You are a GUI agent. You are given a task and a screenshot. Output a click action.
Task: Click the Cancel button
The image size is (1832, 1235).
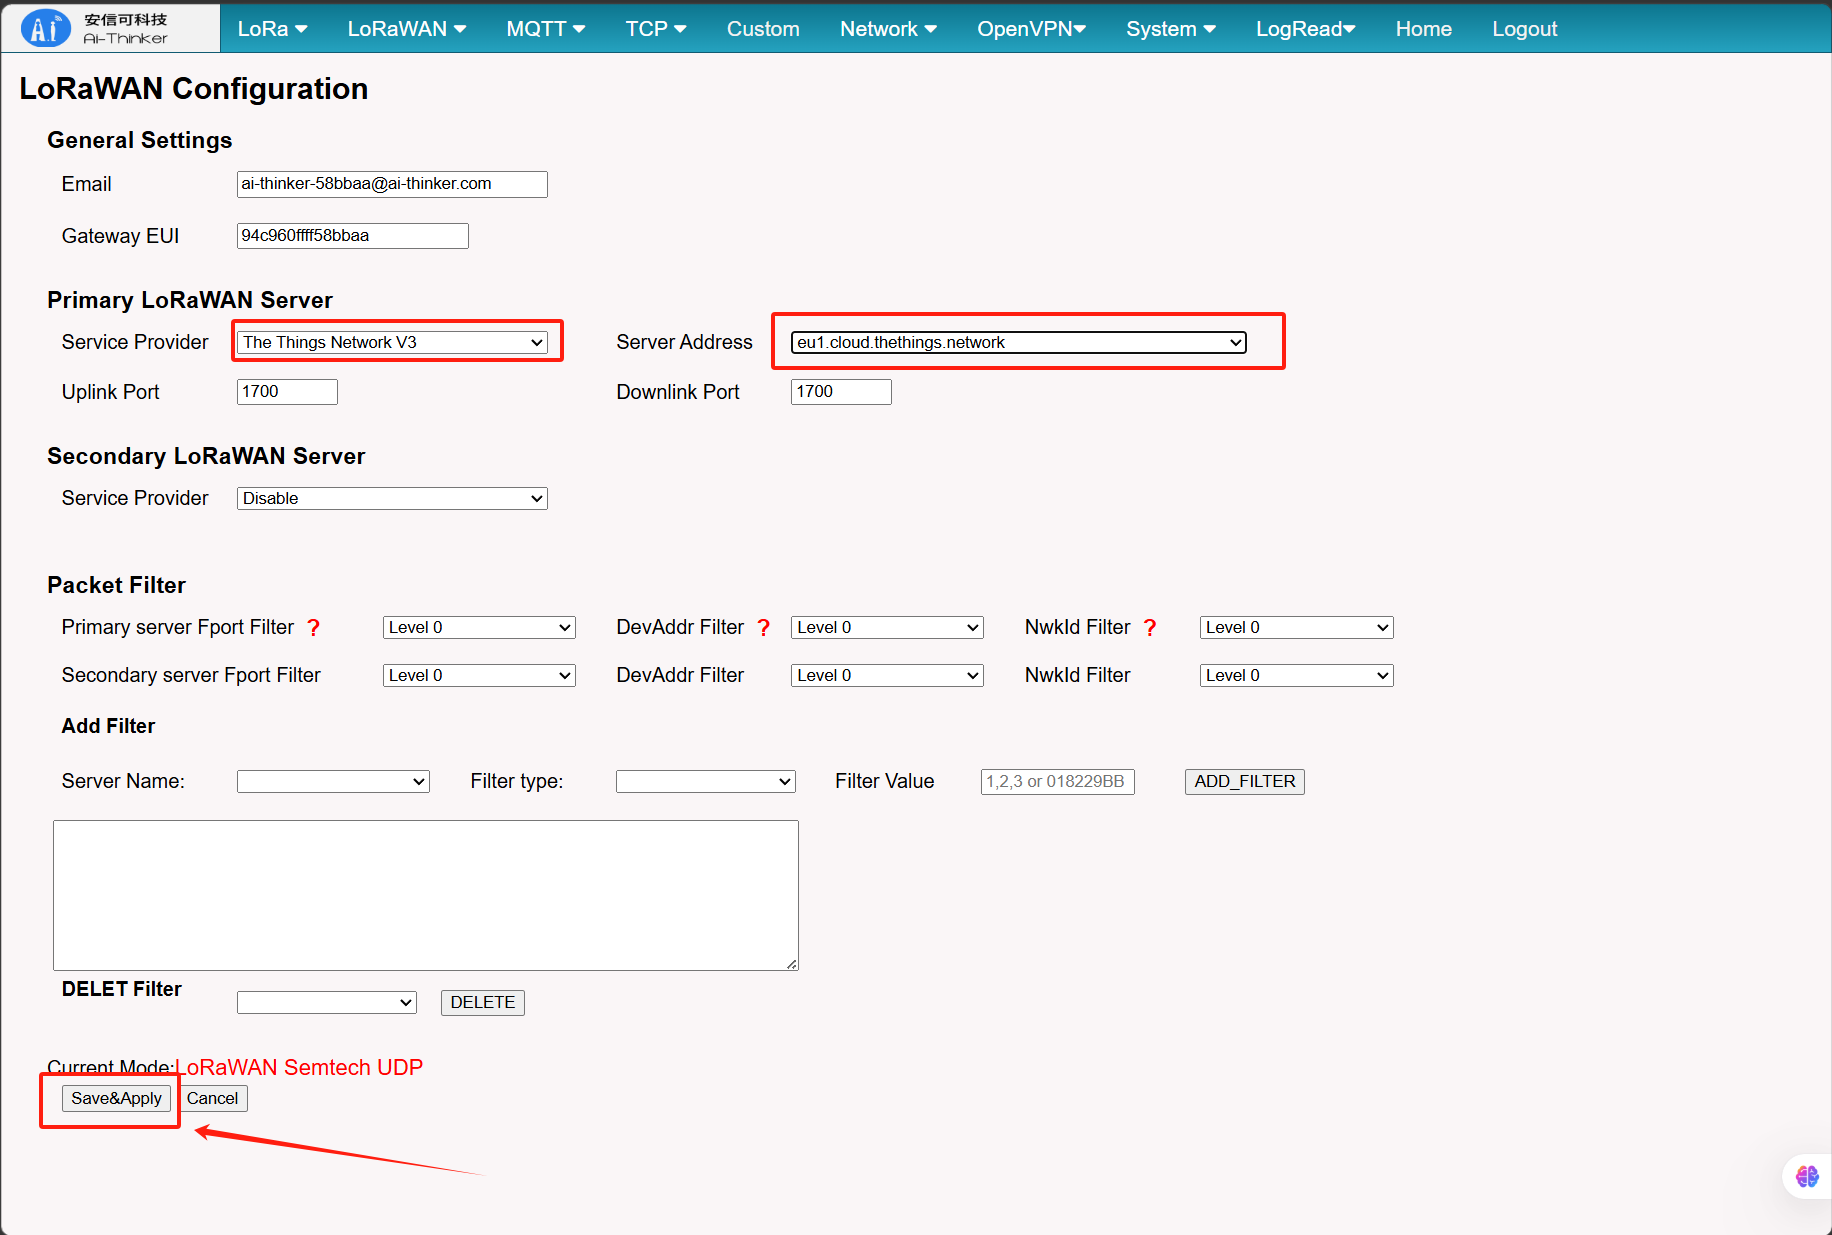coord(212,1098)
